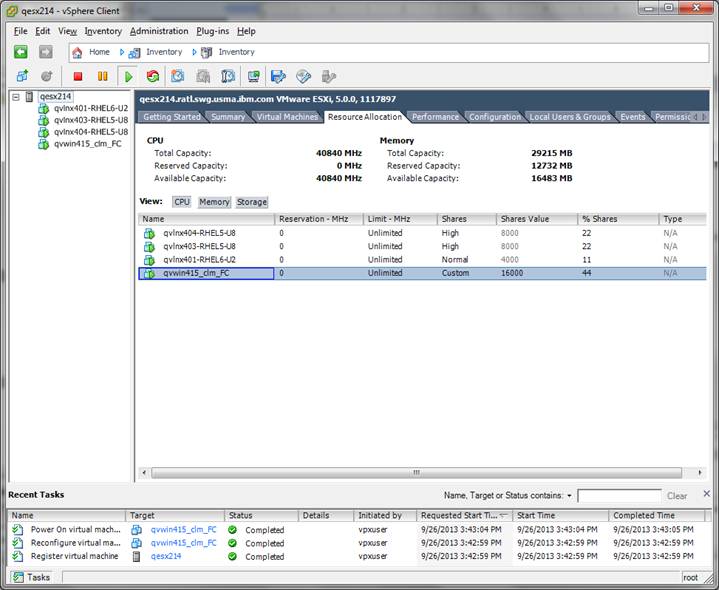The image size is (719, 590).
Task: Expand second Inventory breadcrumb arrow
Action: [x=194, y=52]
